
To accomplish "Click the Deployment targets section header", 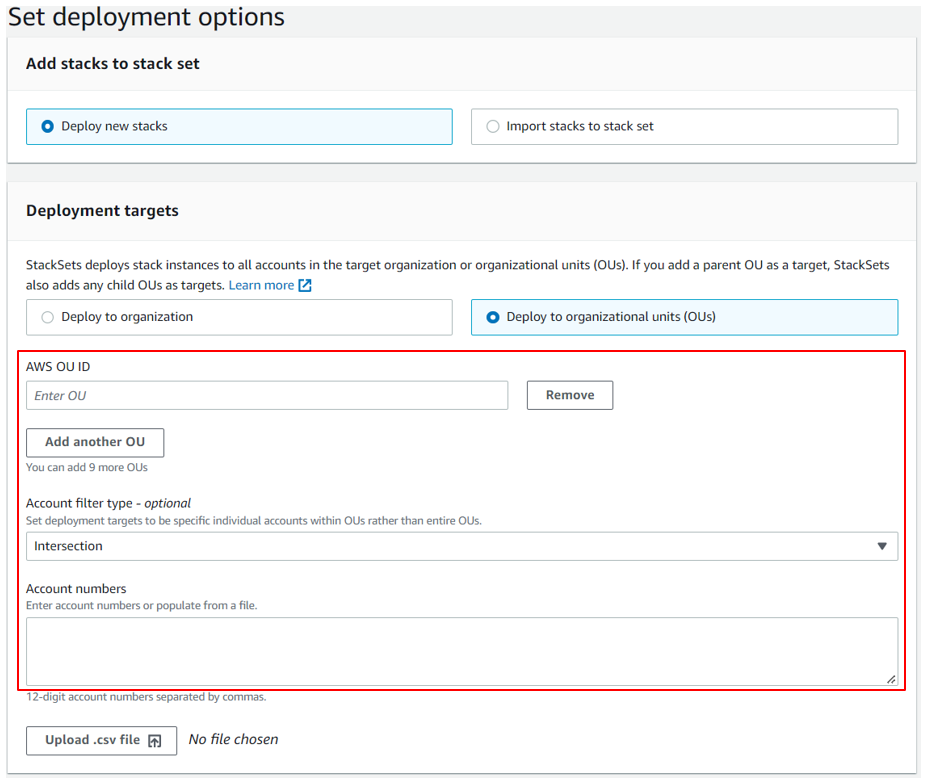I will (x=102, y=211).
